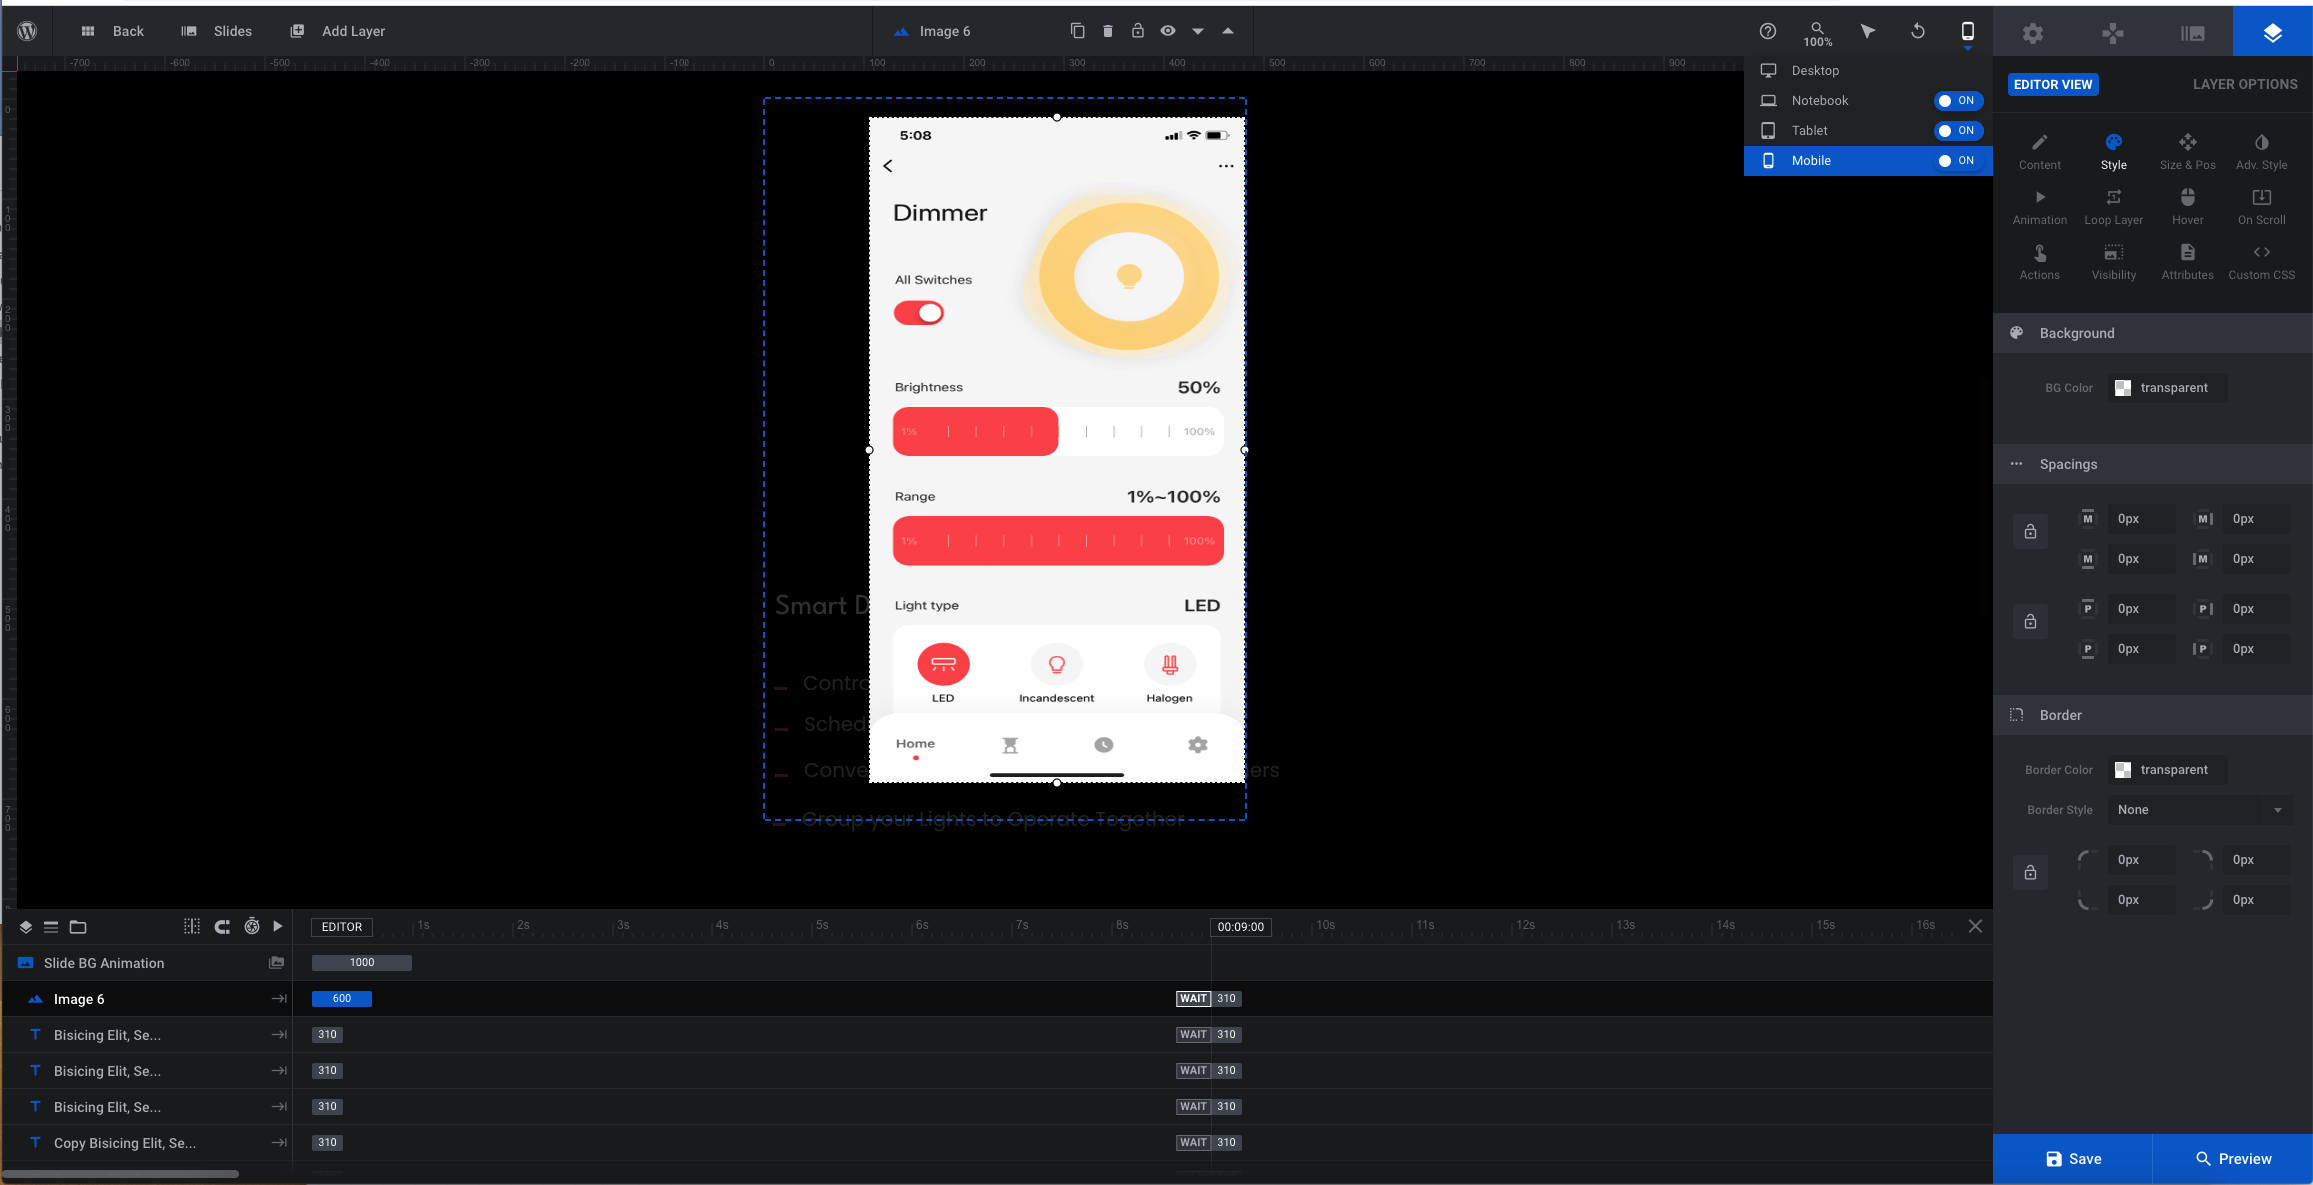Pick the BG Color transparent swatch
This screenshot has height=1185, width=2313.
(x=2168, y=388)
